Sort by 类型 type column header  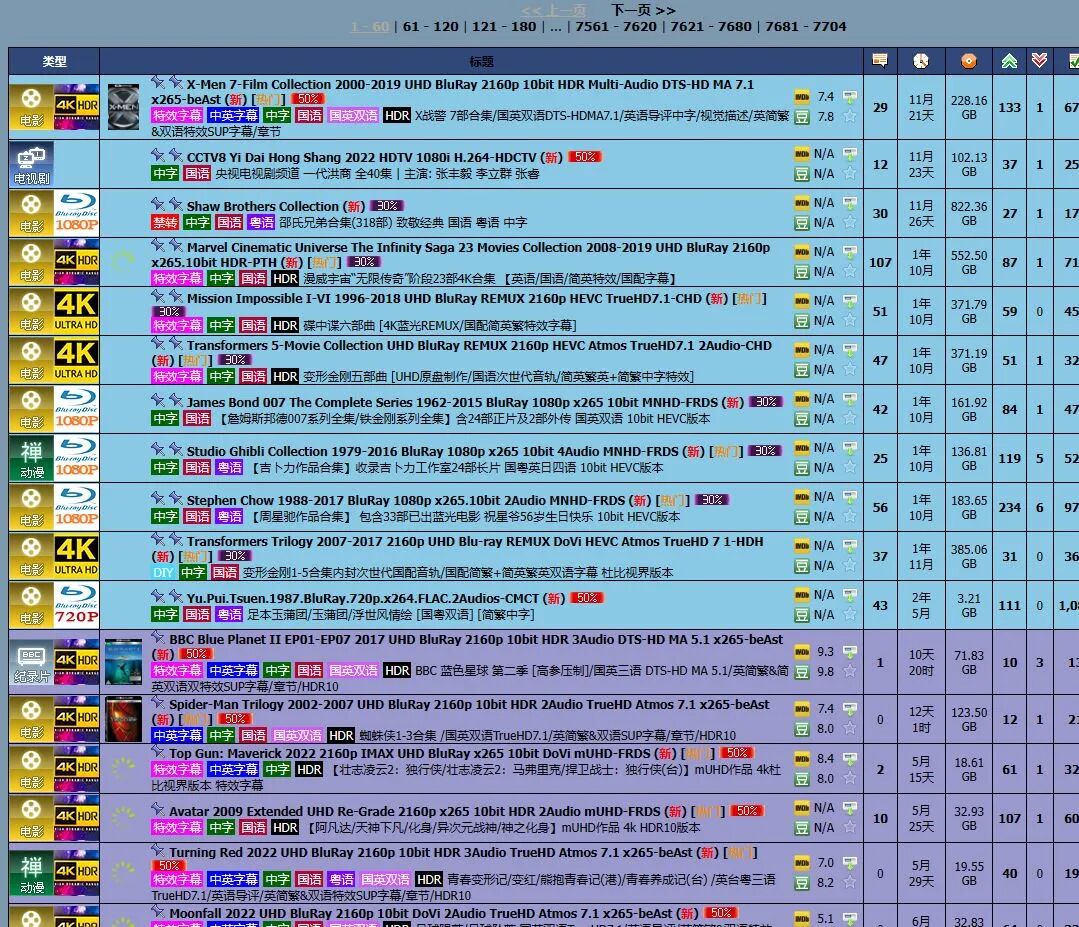coord(54,61)
